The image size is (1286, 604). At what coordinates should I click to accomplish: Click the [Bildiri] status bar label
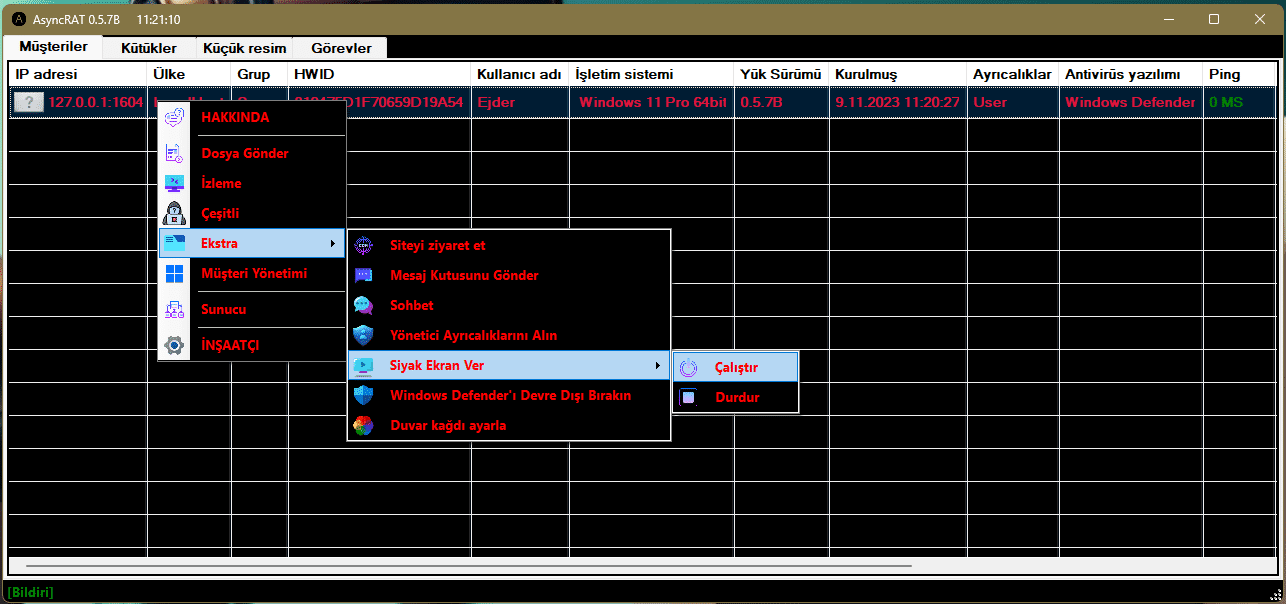click(31, 593)
